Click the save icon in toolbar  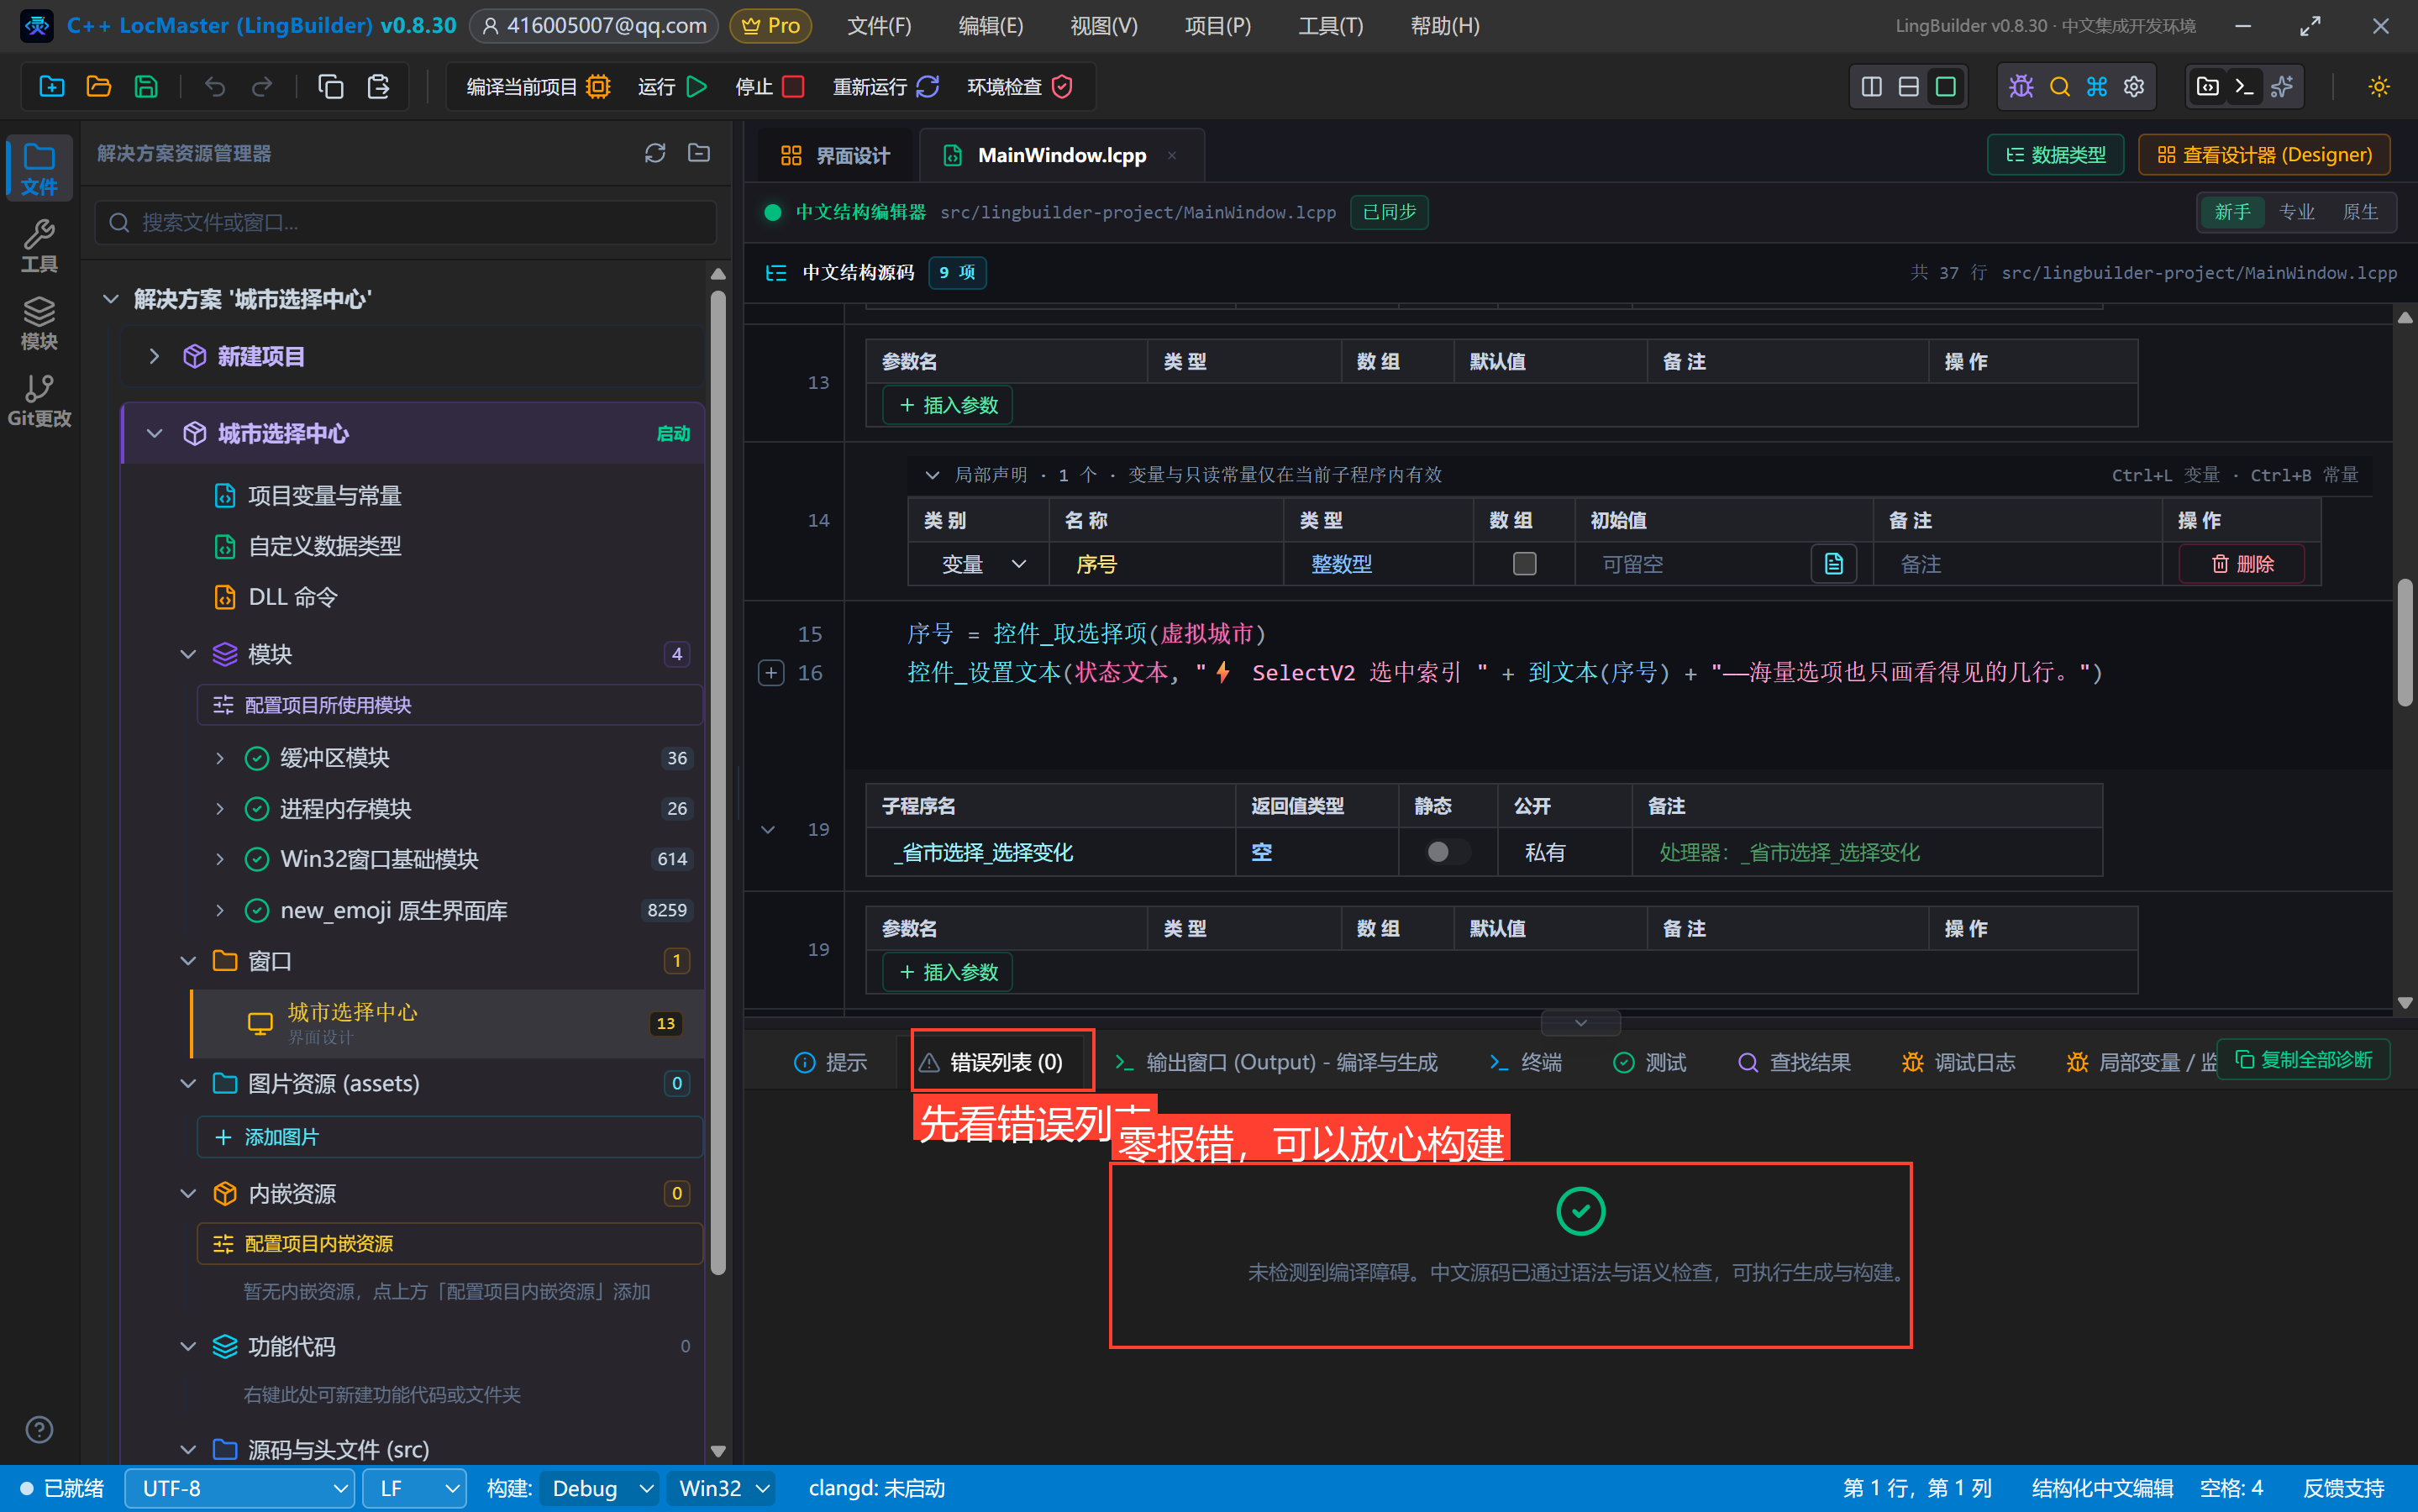(146, 86)
